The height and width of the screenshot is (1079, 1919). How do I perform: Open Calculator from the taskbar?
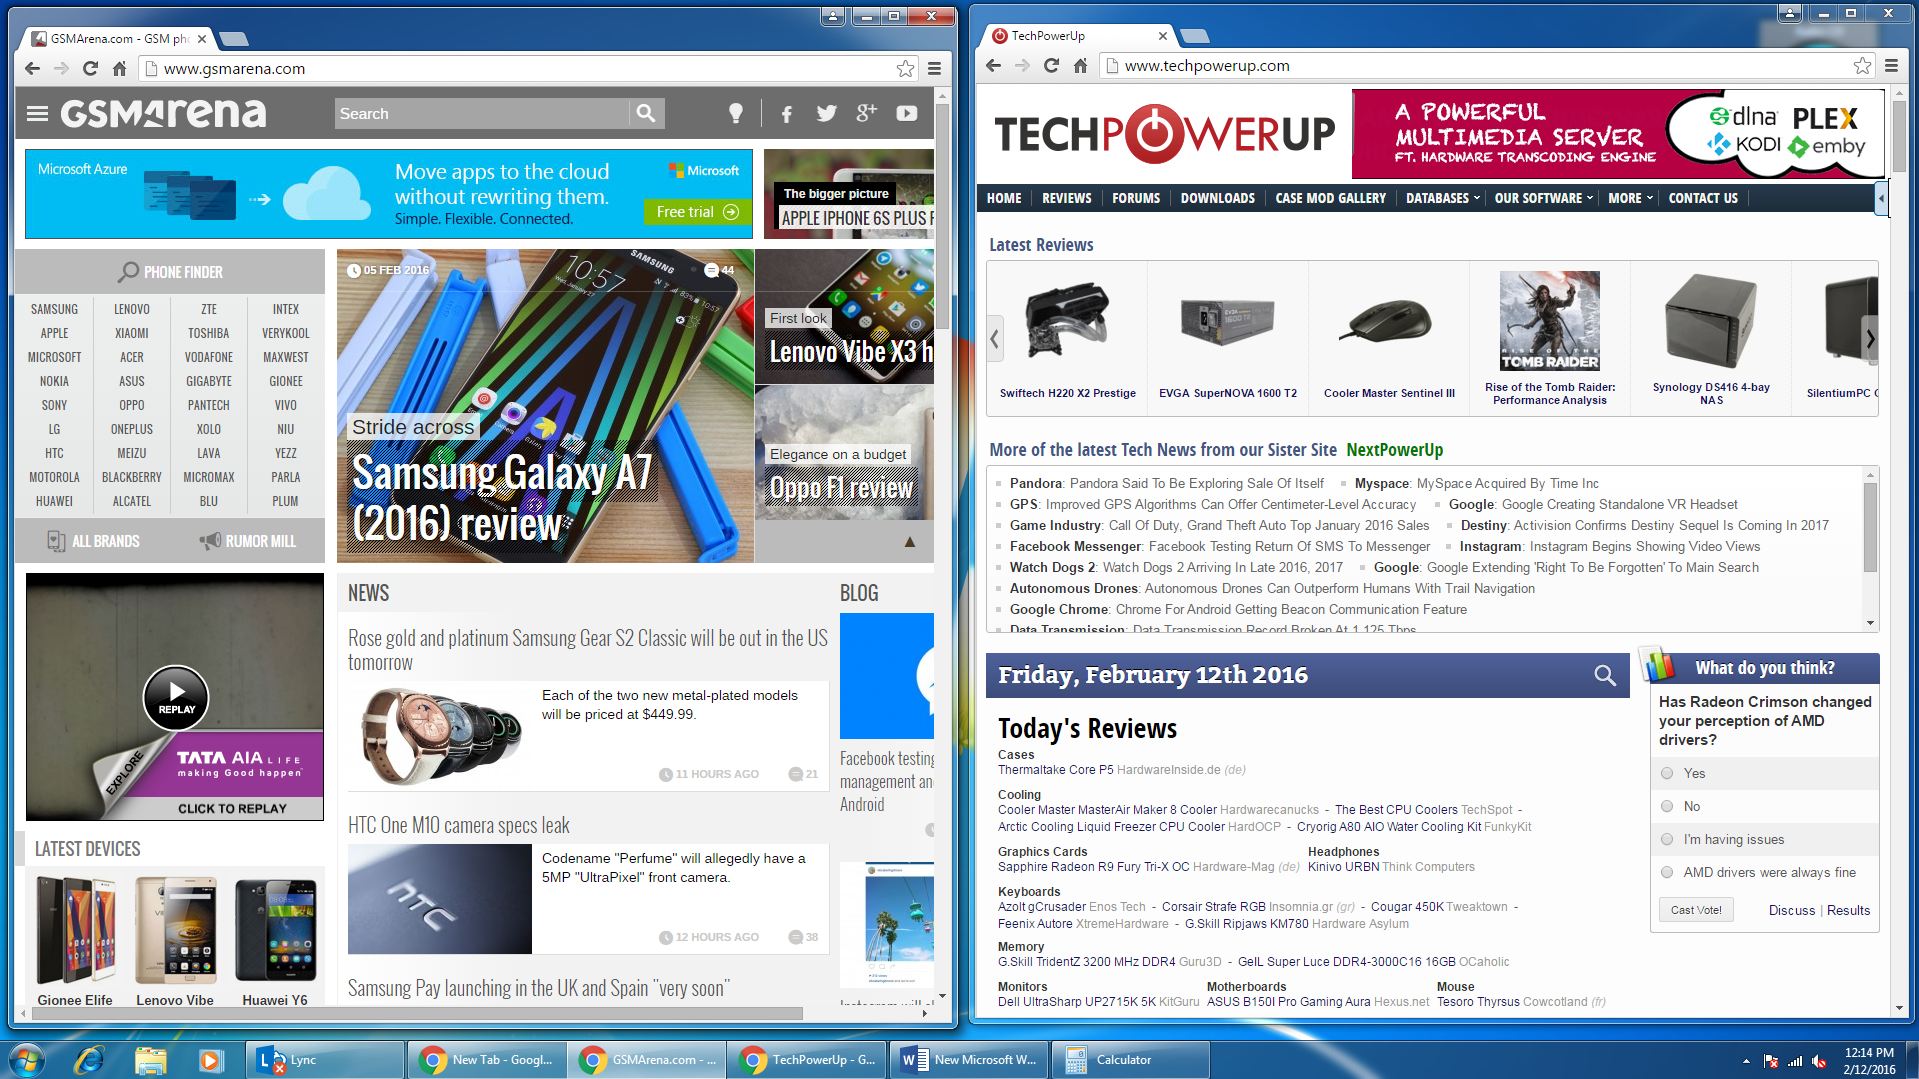click(1133, 1059)
